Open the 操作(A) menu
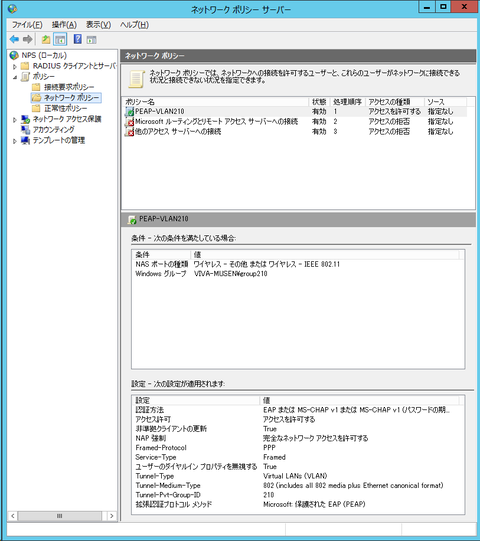480x541 pixels. pyautogui.click(x=64, y=25)
